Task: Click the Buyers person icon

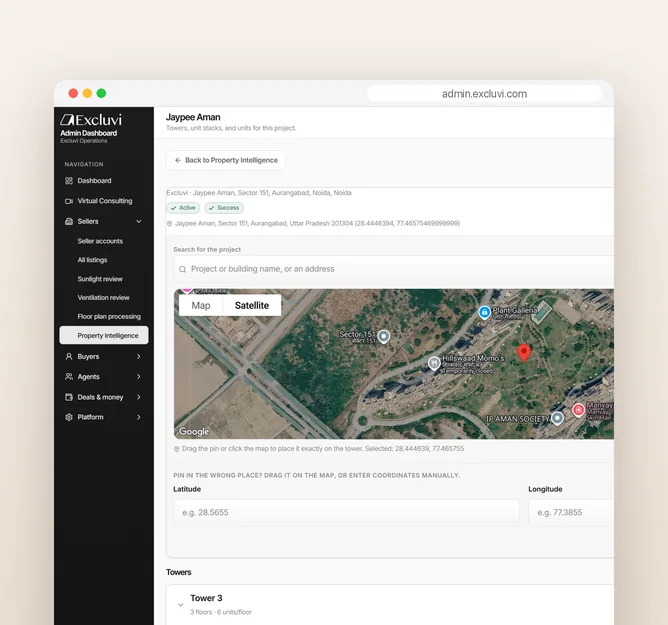Action: (x=69, y=356)
